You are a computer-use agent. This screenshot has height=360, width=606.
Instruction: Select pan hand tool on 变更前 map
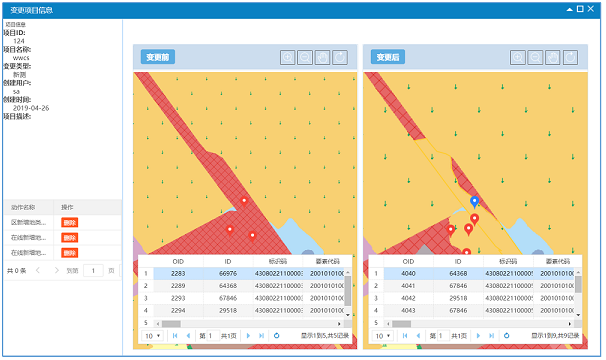click(322, 58)
